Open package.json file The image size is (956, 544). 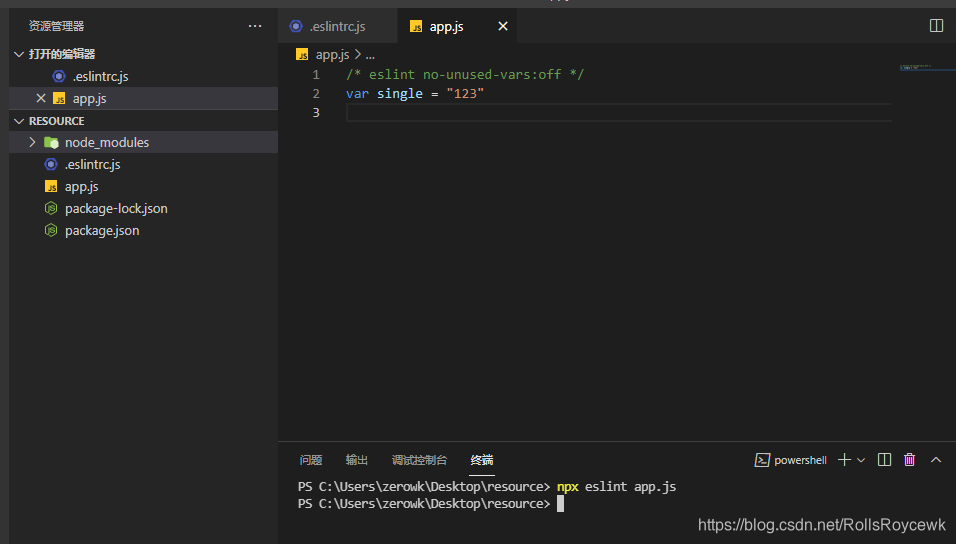tap(143, 231)
